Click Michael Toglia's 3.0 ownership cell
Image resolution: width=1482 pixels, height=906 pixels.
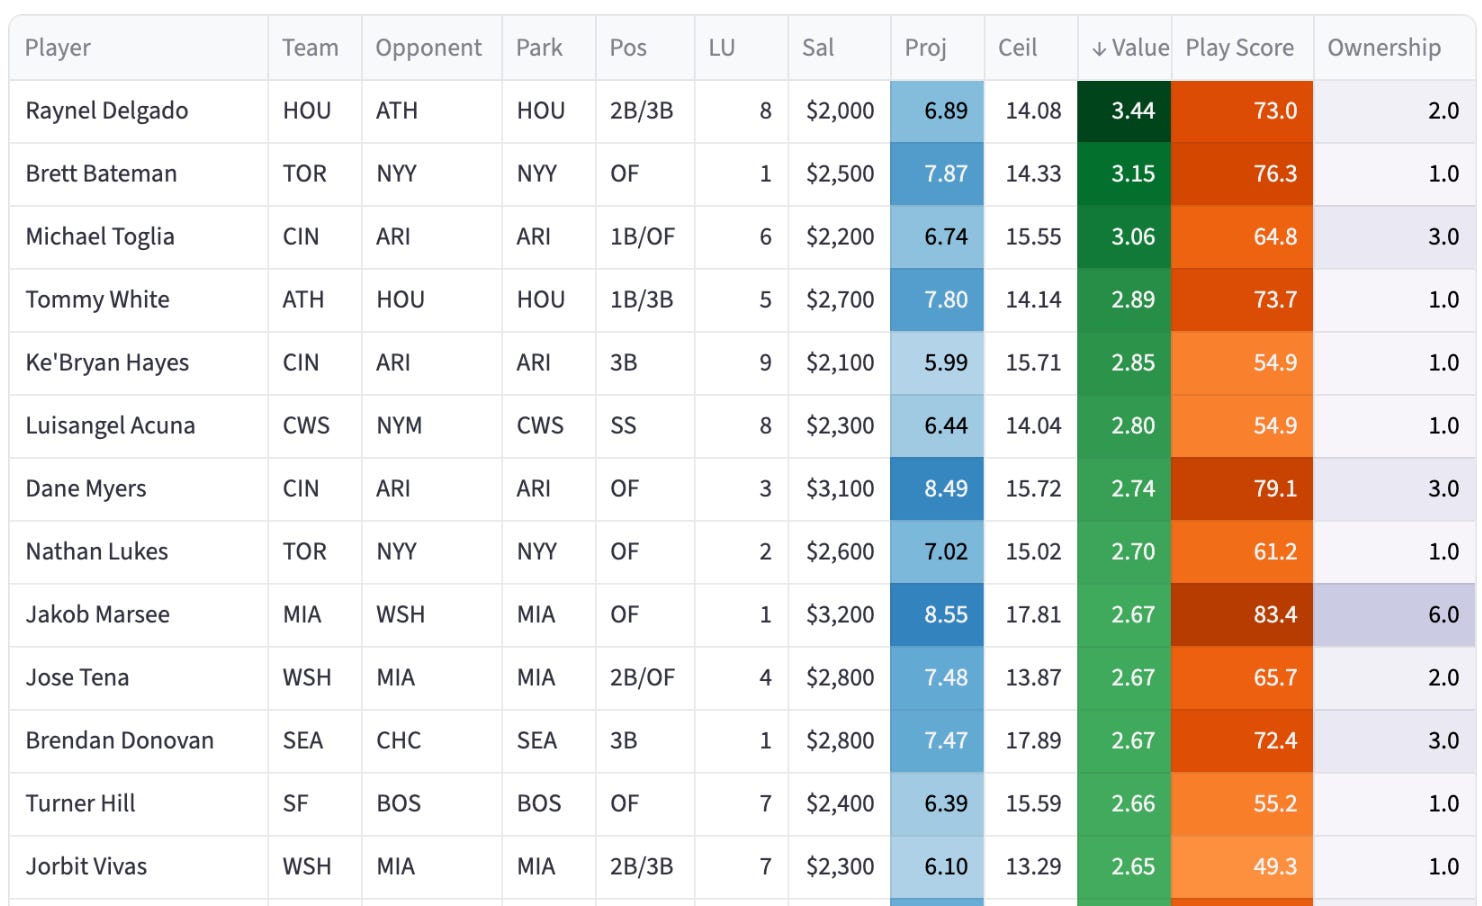1394,237
